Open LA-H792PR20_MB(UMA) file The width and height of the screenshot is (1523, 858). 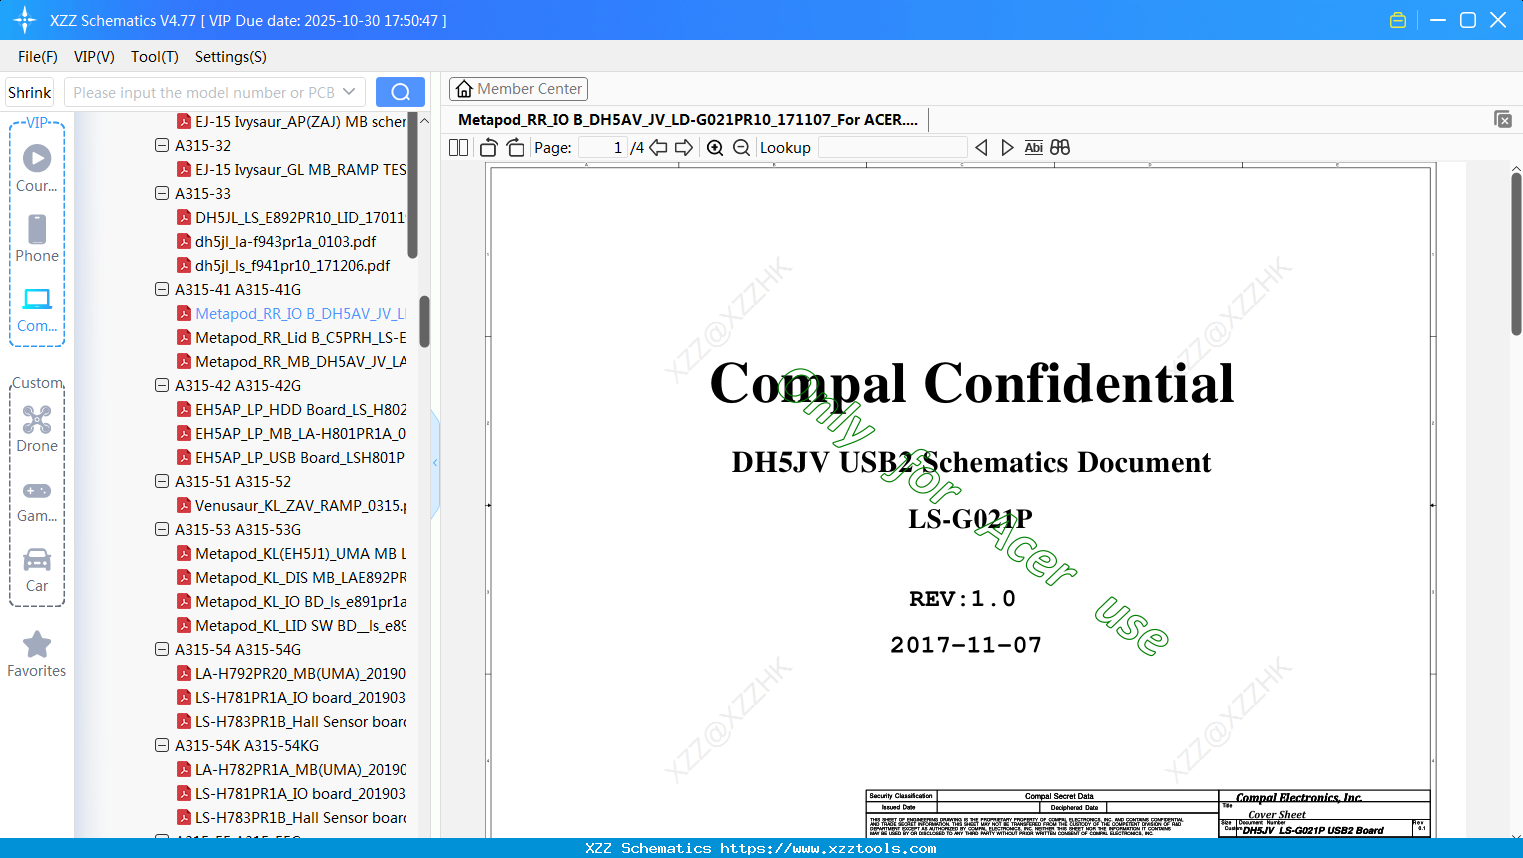[292, 673]
